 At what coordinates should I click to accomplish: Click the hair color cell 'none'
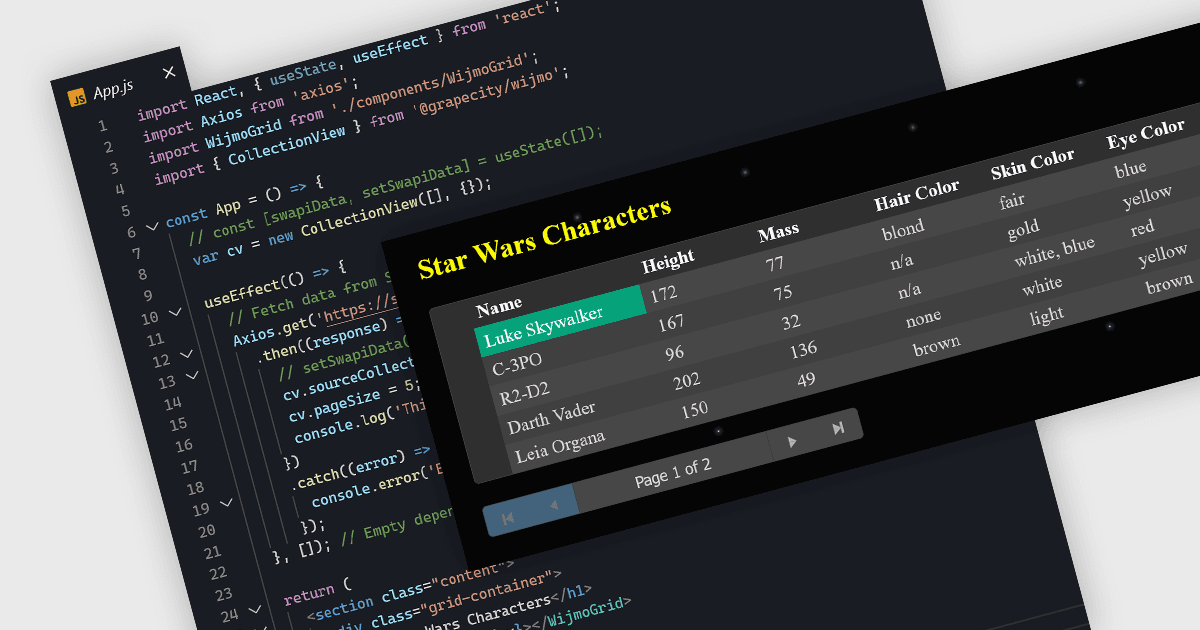coord(923,317)
